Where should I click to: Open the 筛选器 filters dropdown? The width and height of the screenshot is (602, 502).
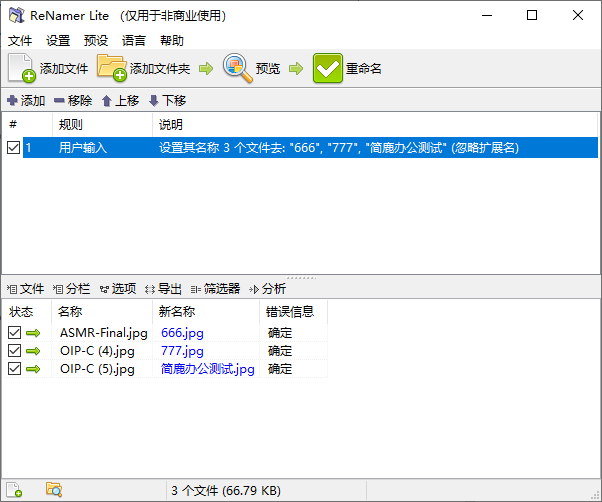click(215, 289)
